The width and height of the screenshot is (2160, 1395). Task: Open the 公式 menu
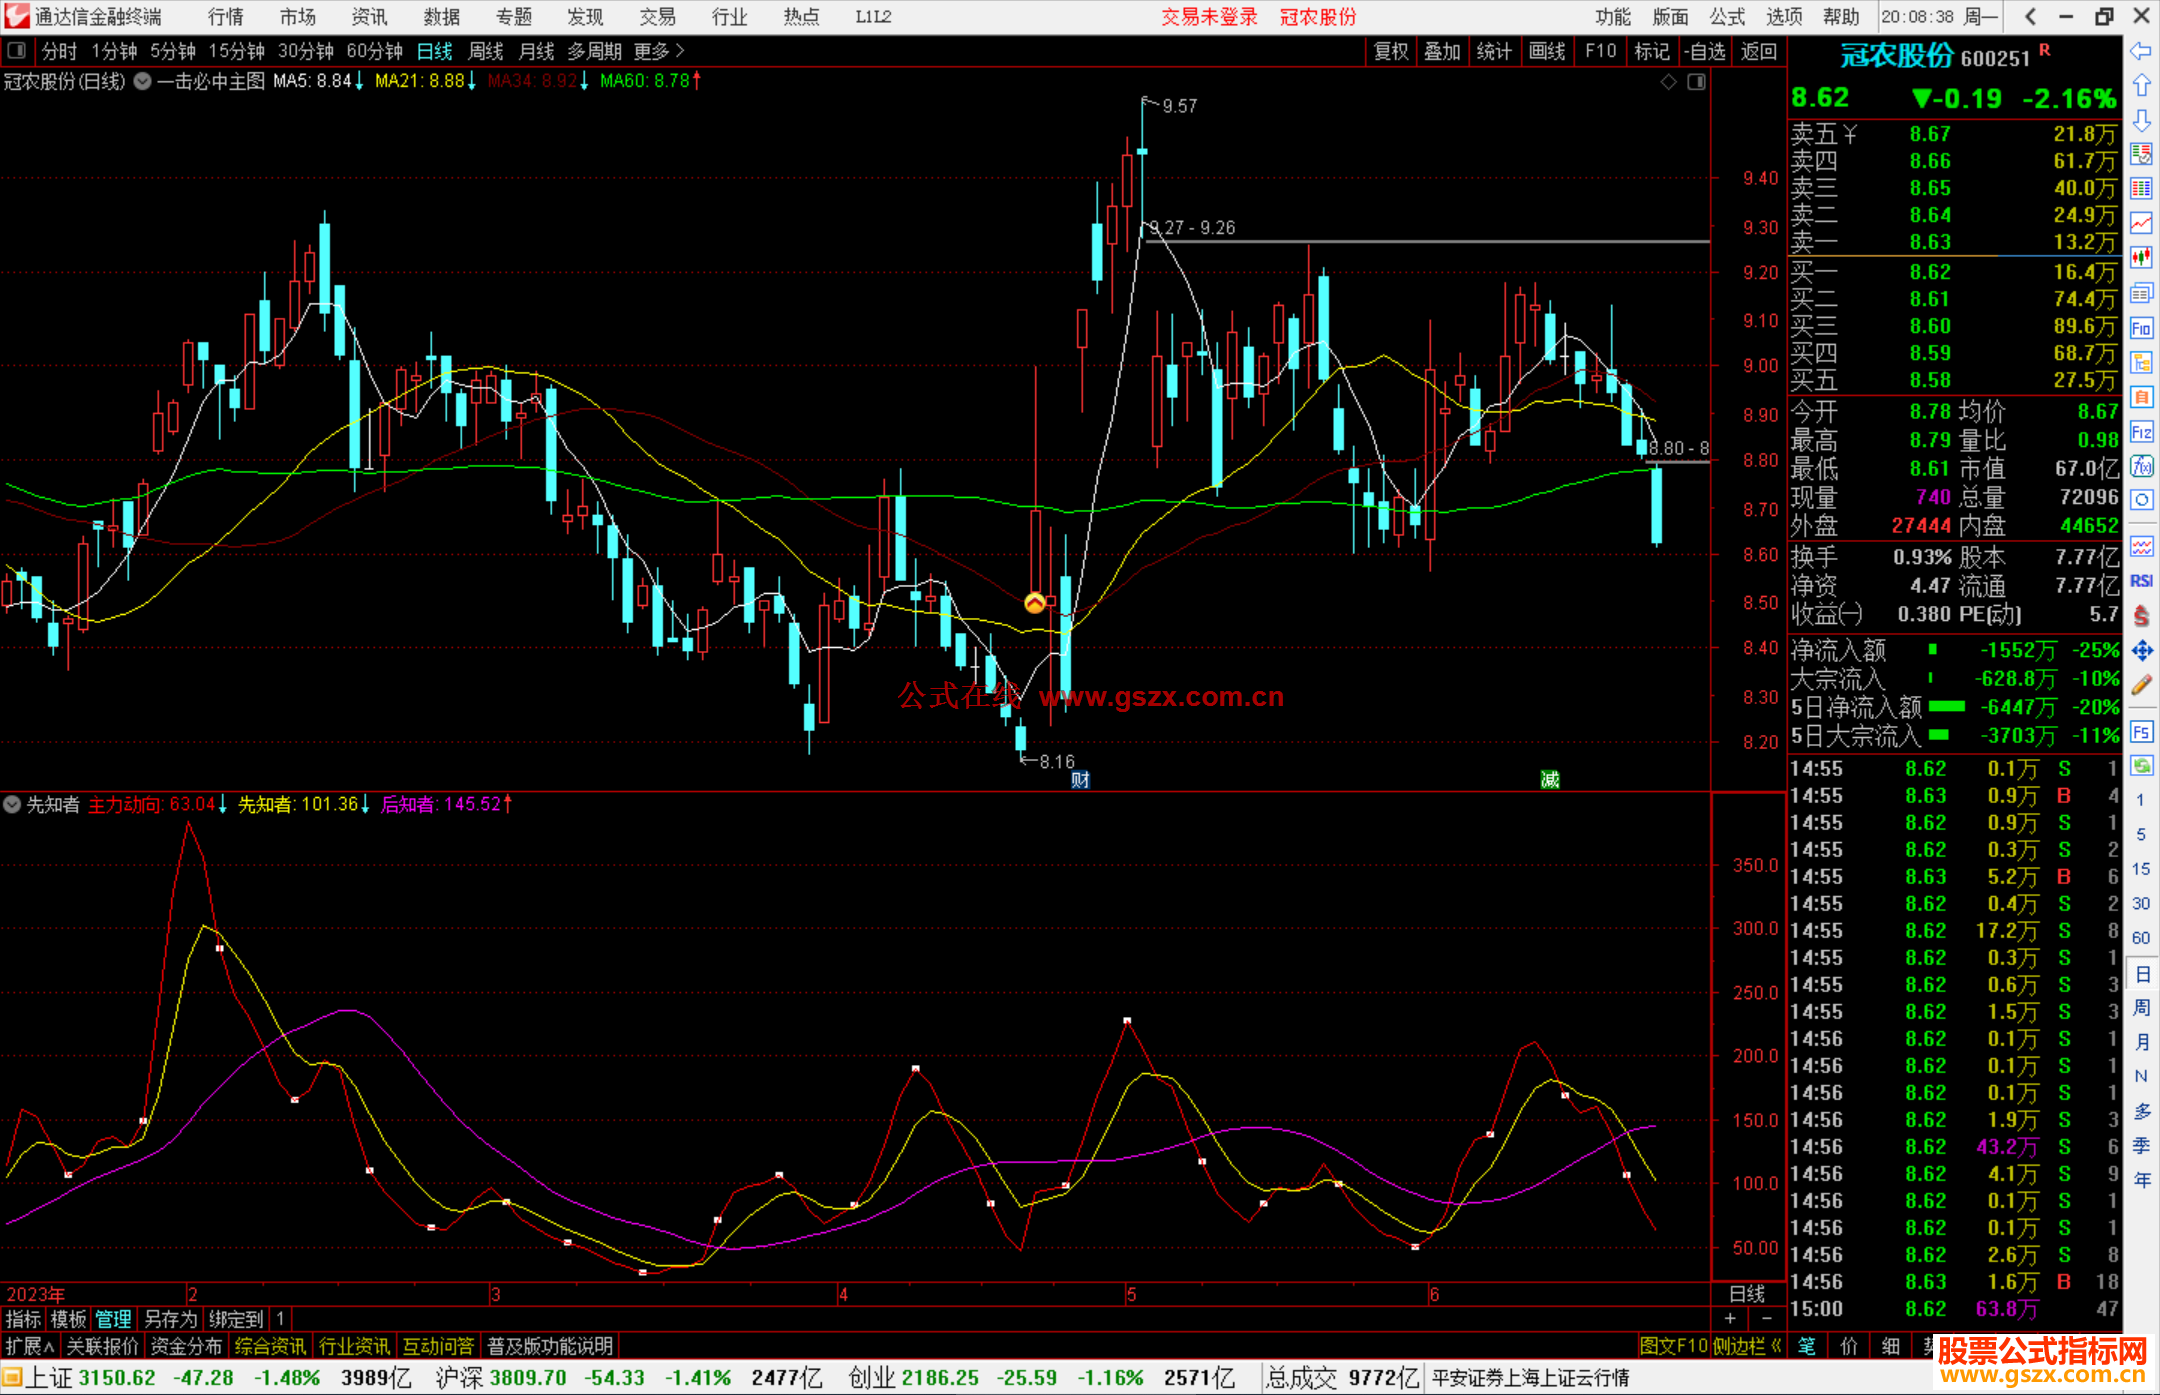pyautogui.click(x=1727, y=17)
